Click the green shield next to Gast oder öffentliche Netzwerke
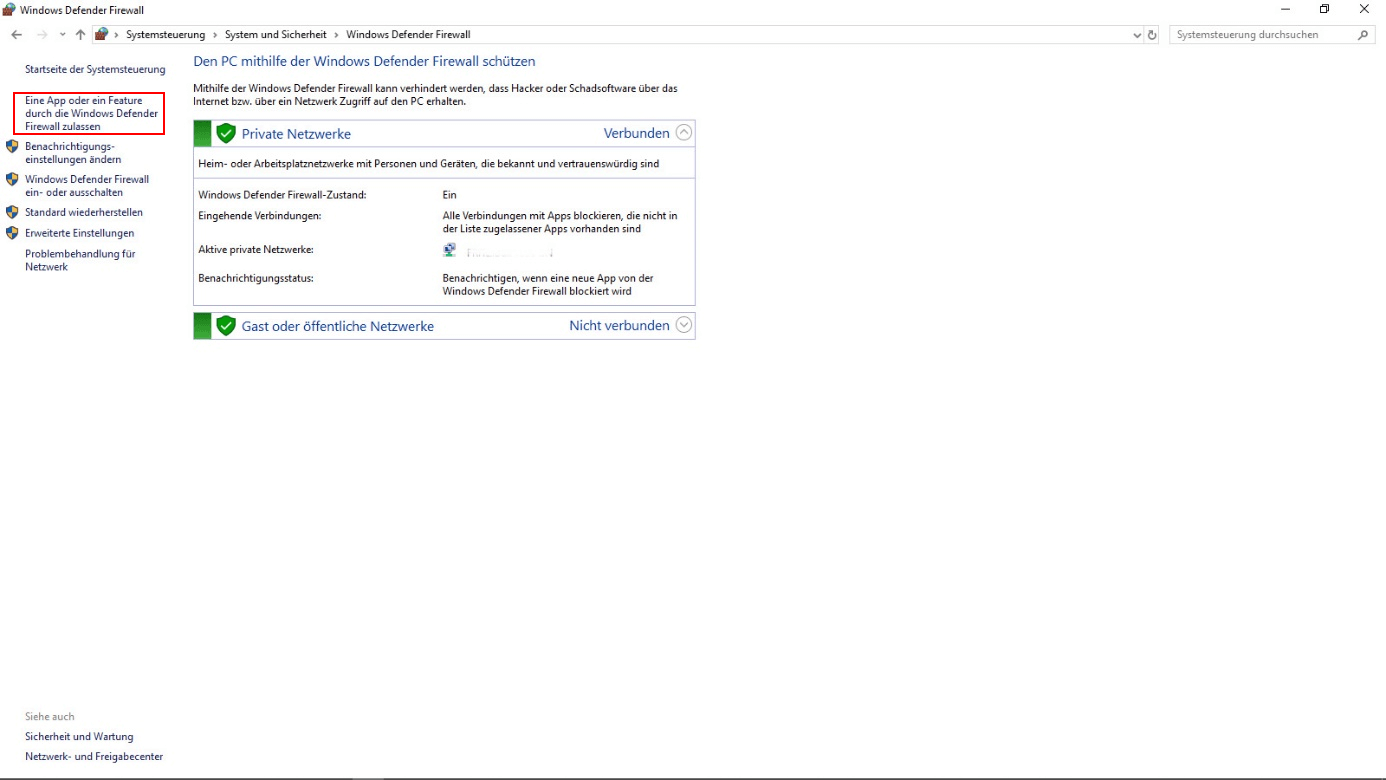 tap(226, 325)
